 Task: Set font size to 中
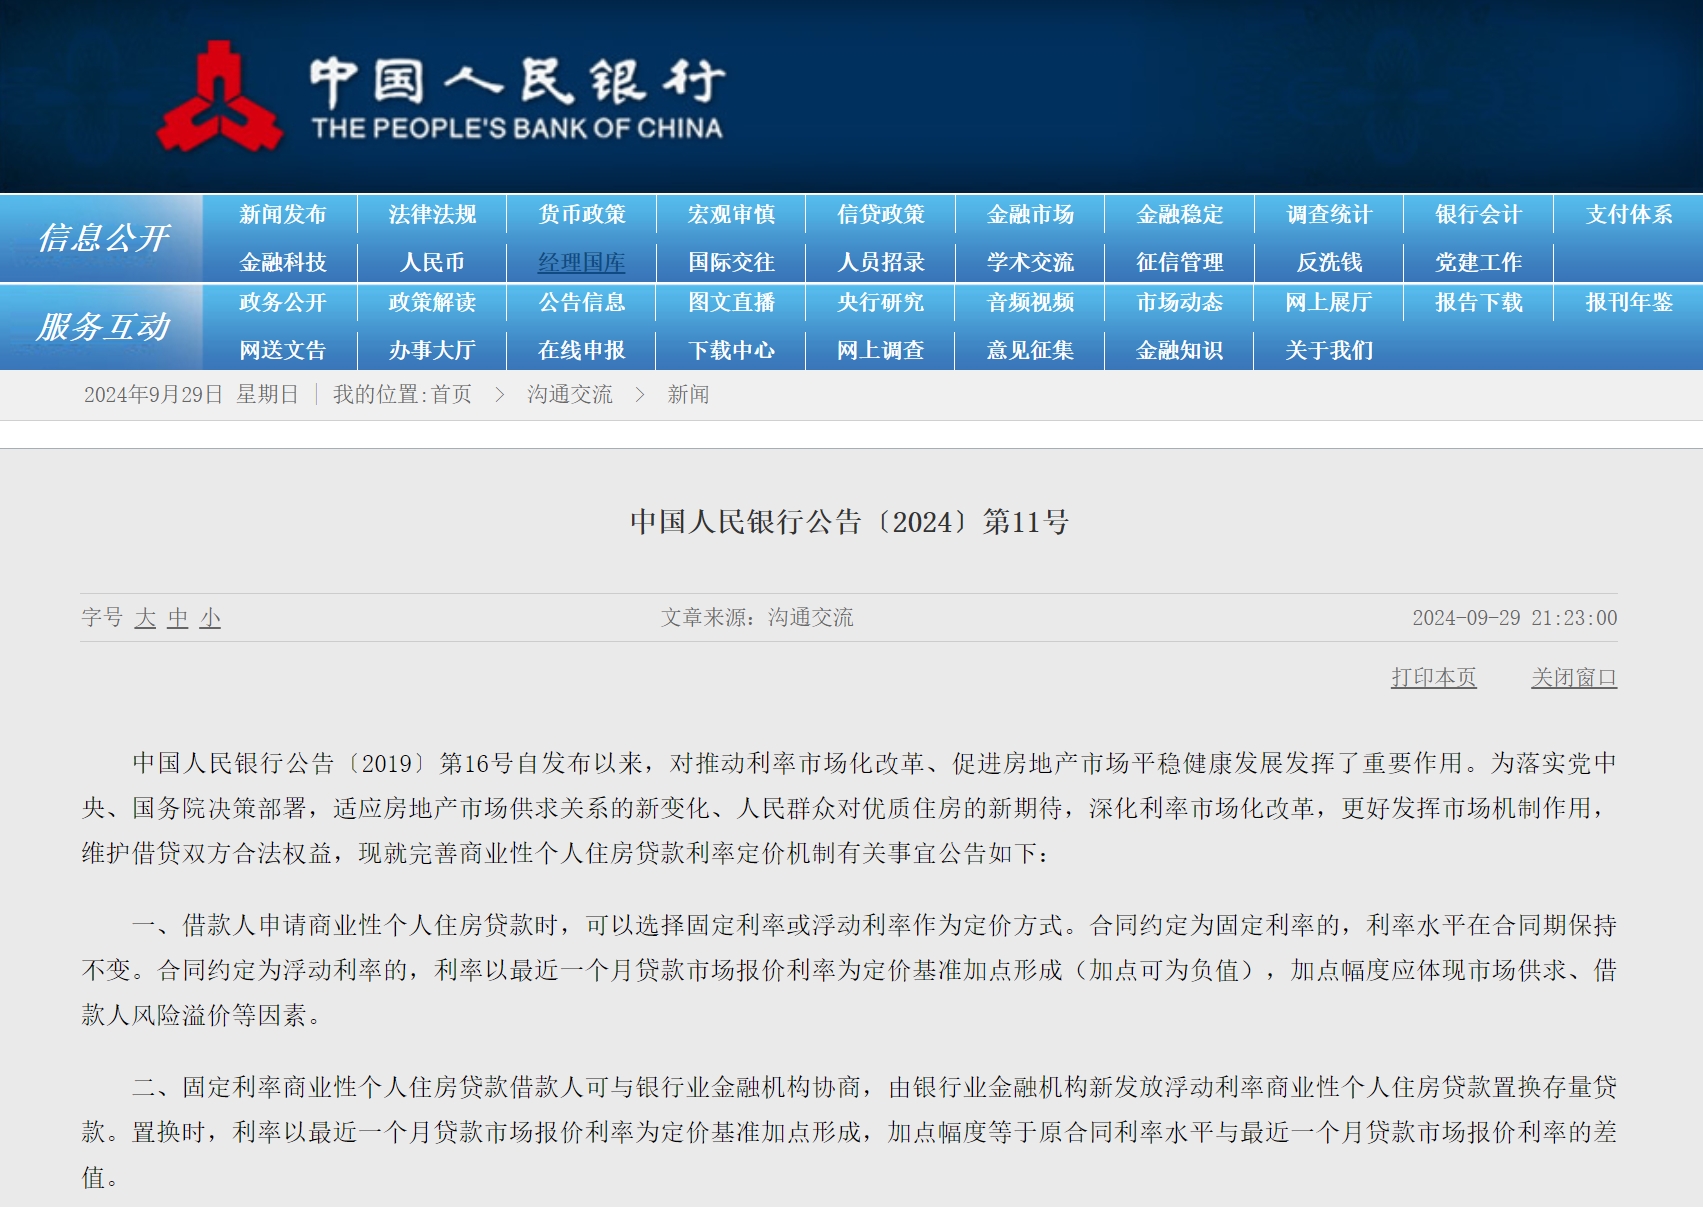[178, 618]
